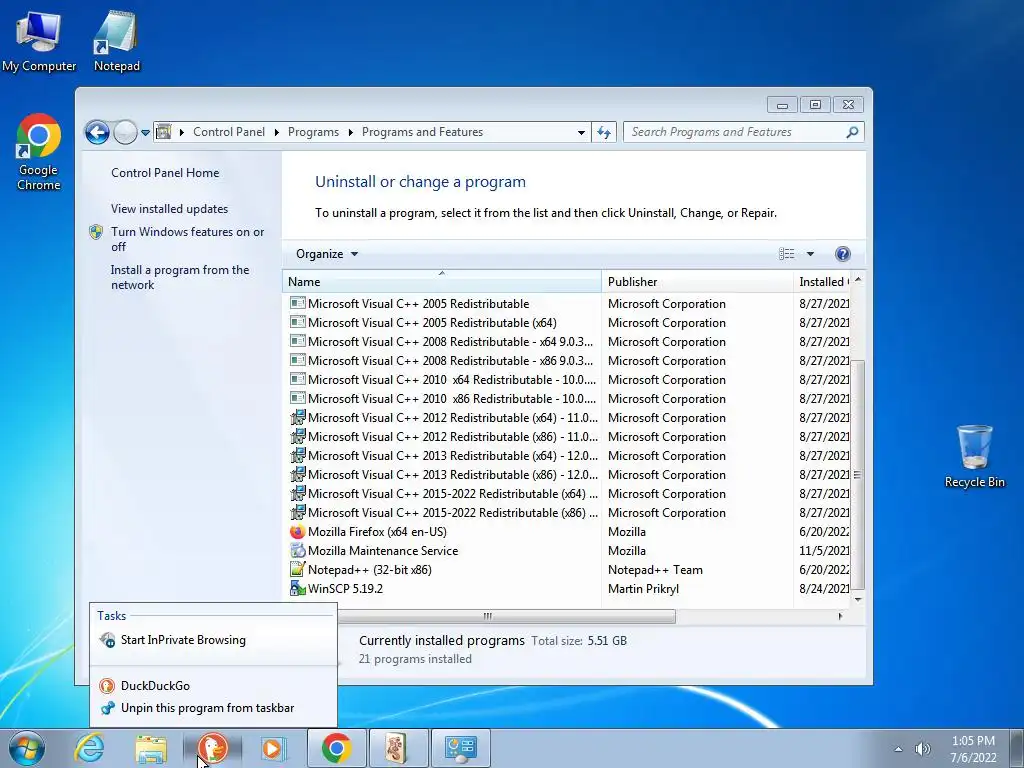Click the search magnifier icon
The height and width of the screenshot is (768, 1024).
852,132
